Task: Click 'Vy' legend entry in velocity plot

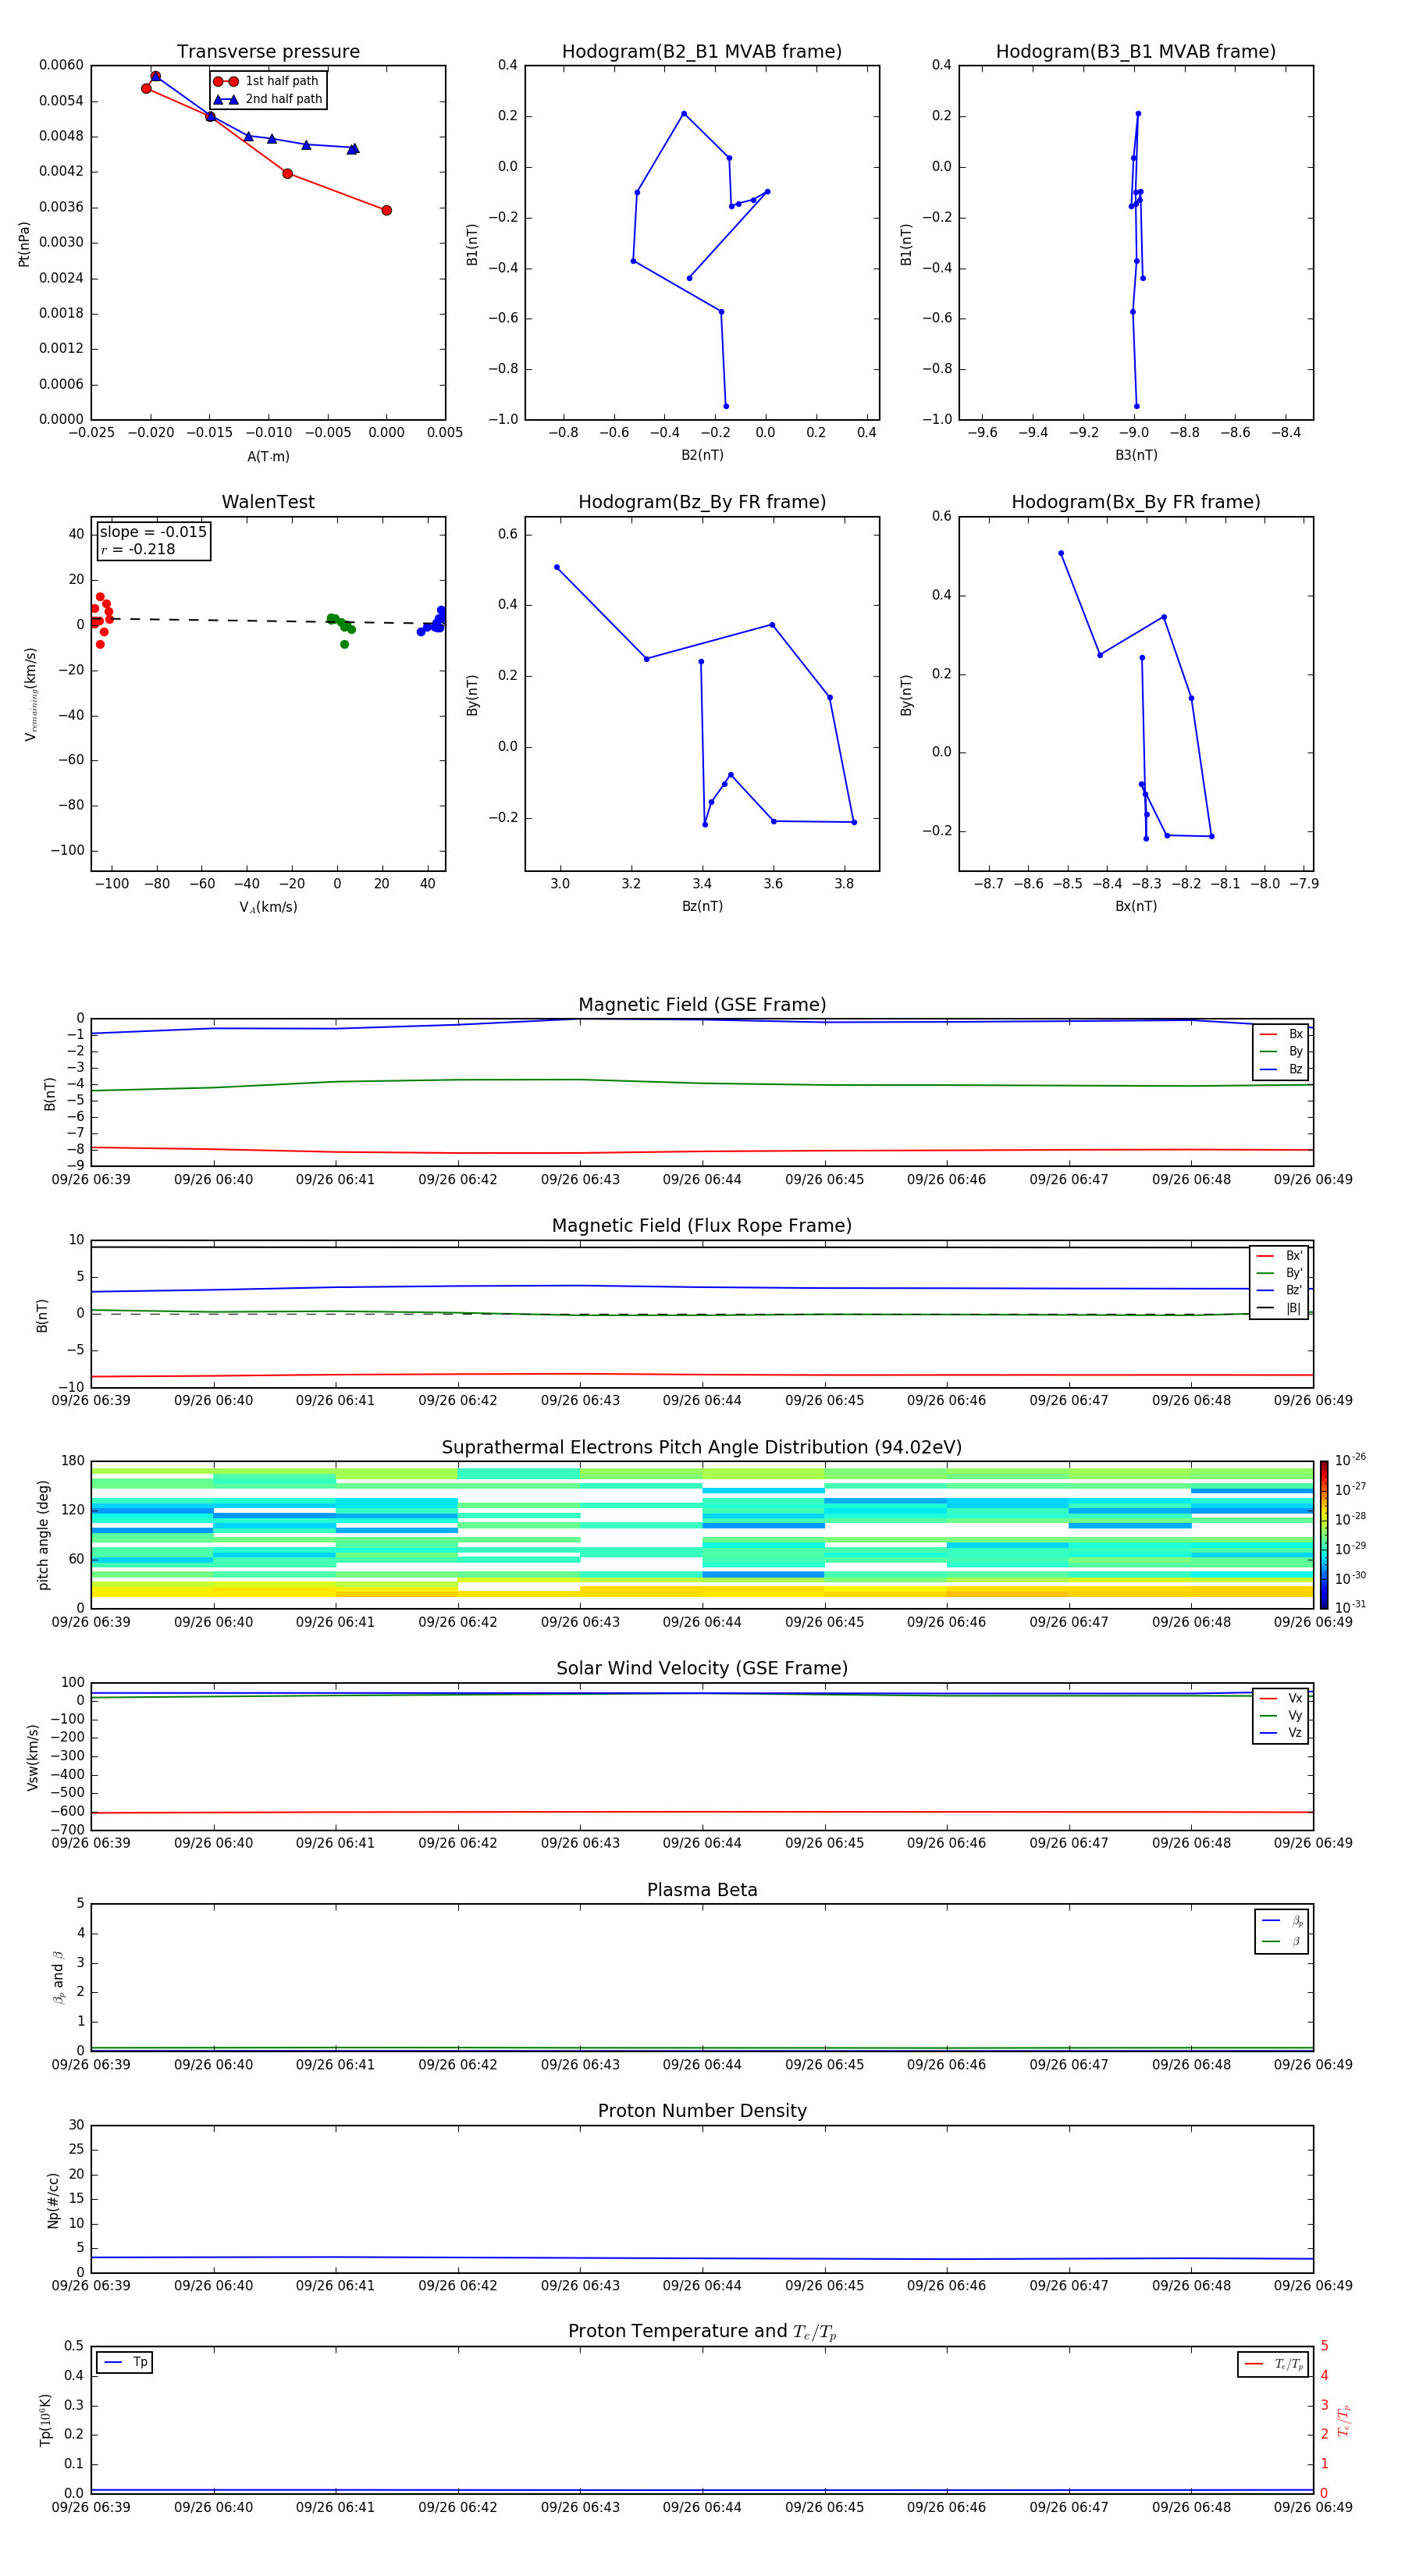Action: tap(1281, 1715)
